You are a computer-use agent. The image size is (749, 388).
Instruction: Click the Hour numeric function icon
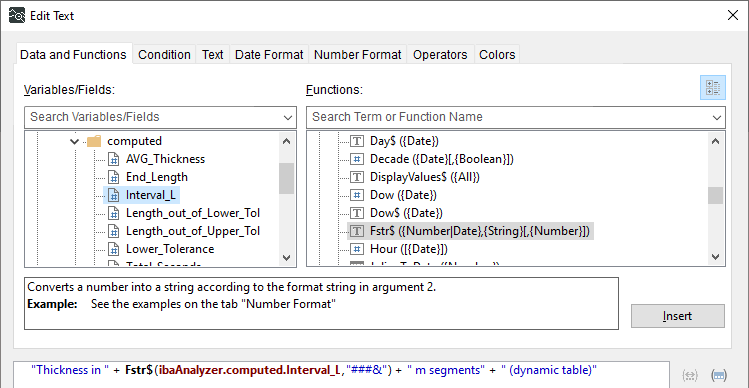pyautogui.click(x=357, y=249)
